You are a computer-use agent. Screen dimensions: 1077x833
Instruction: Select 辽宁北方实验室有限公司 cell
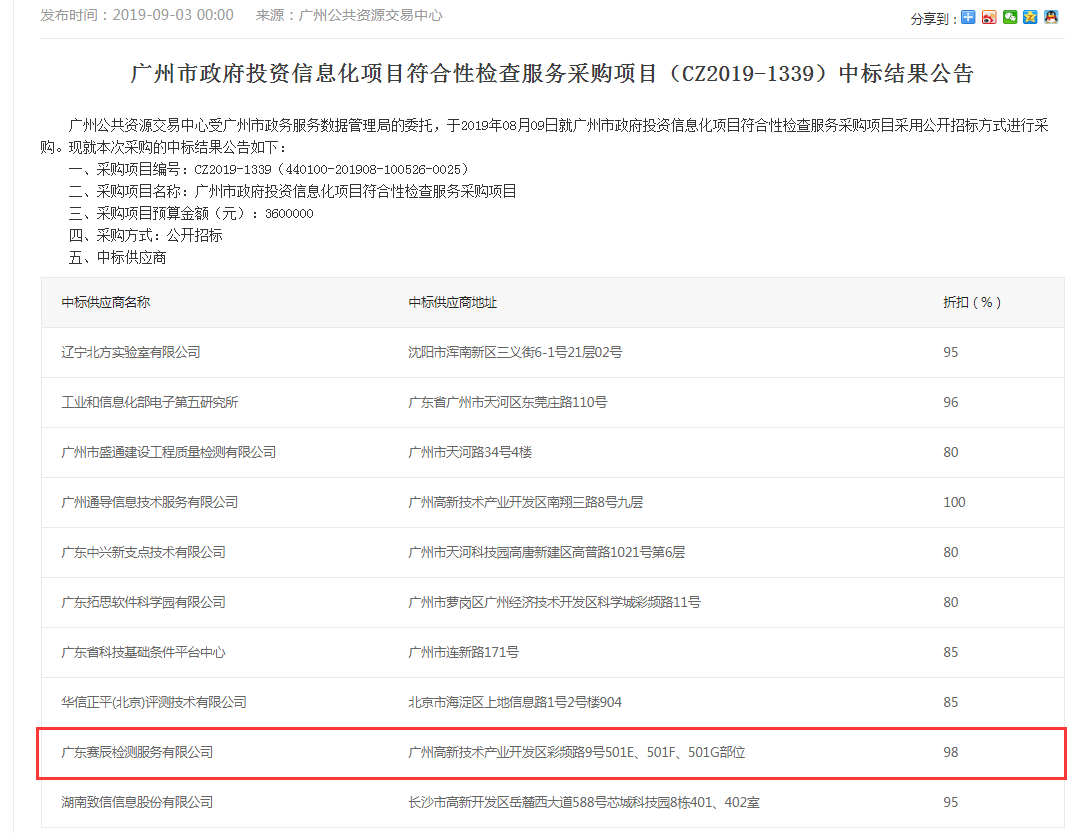coord(131,352)
